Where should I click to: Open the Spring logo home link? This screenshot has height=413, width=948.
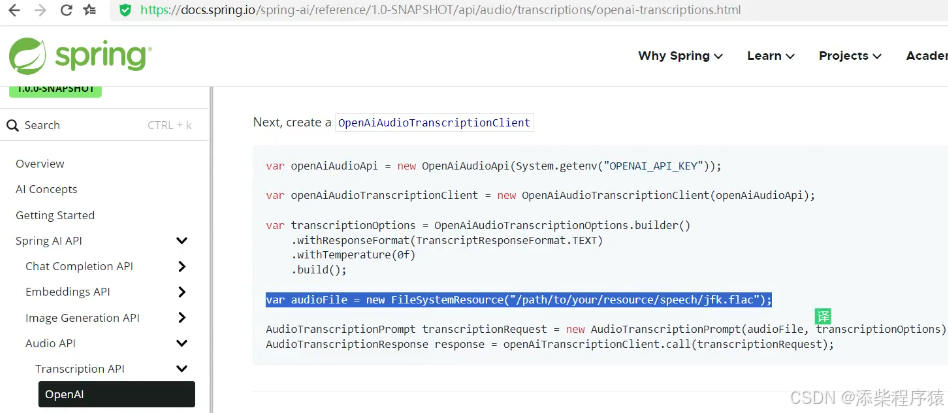(80, 56)
